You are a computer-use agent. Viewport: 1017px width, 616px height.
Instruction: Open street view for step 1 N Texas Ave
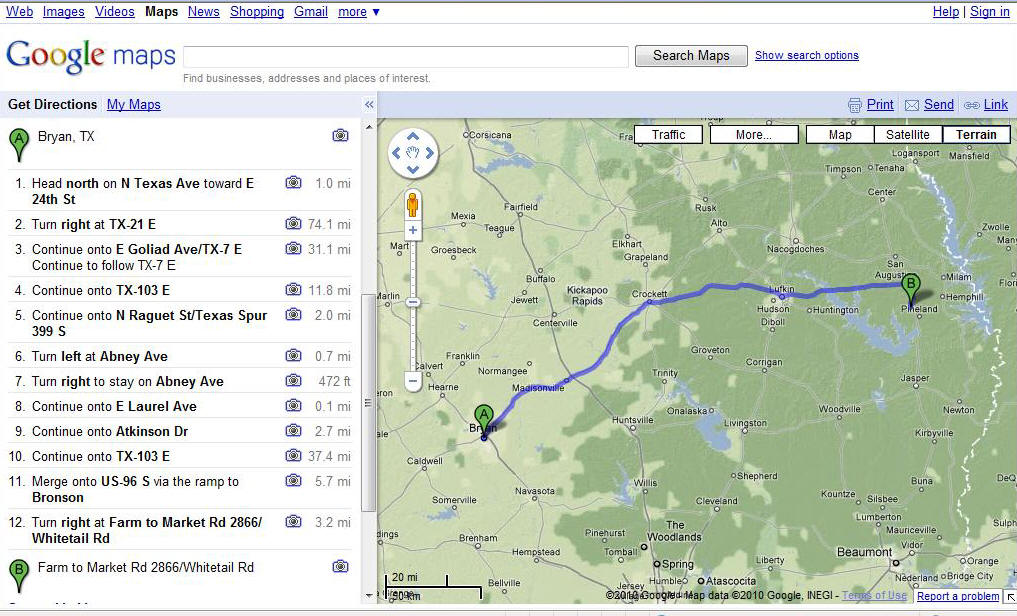[294, 183]
